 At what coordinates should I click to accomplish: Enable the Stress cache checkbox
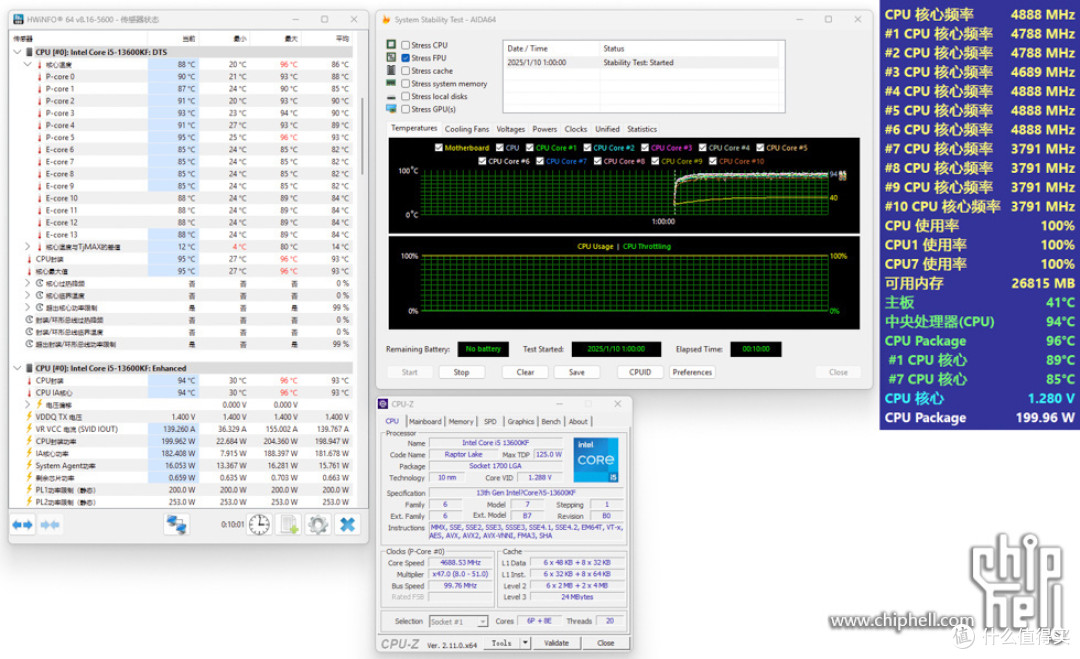click(406, 71)
